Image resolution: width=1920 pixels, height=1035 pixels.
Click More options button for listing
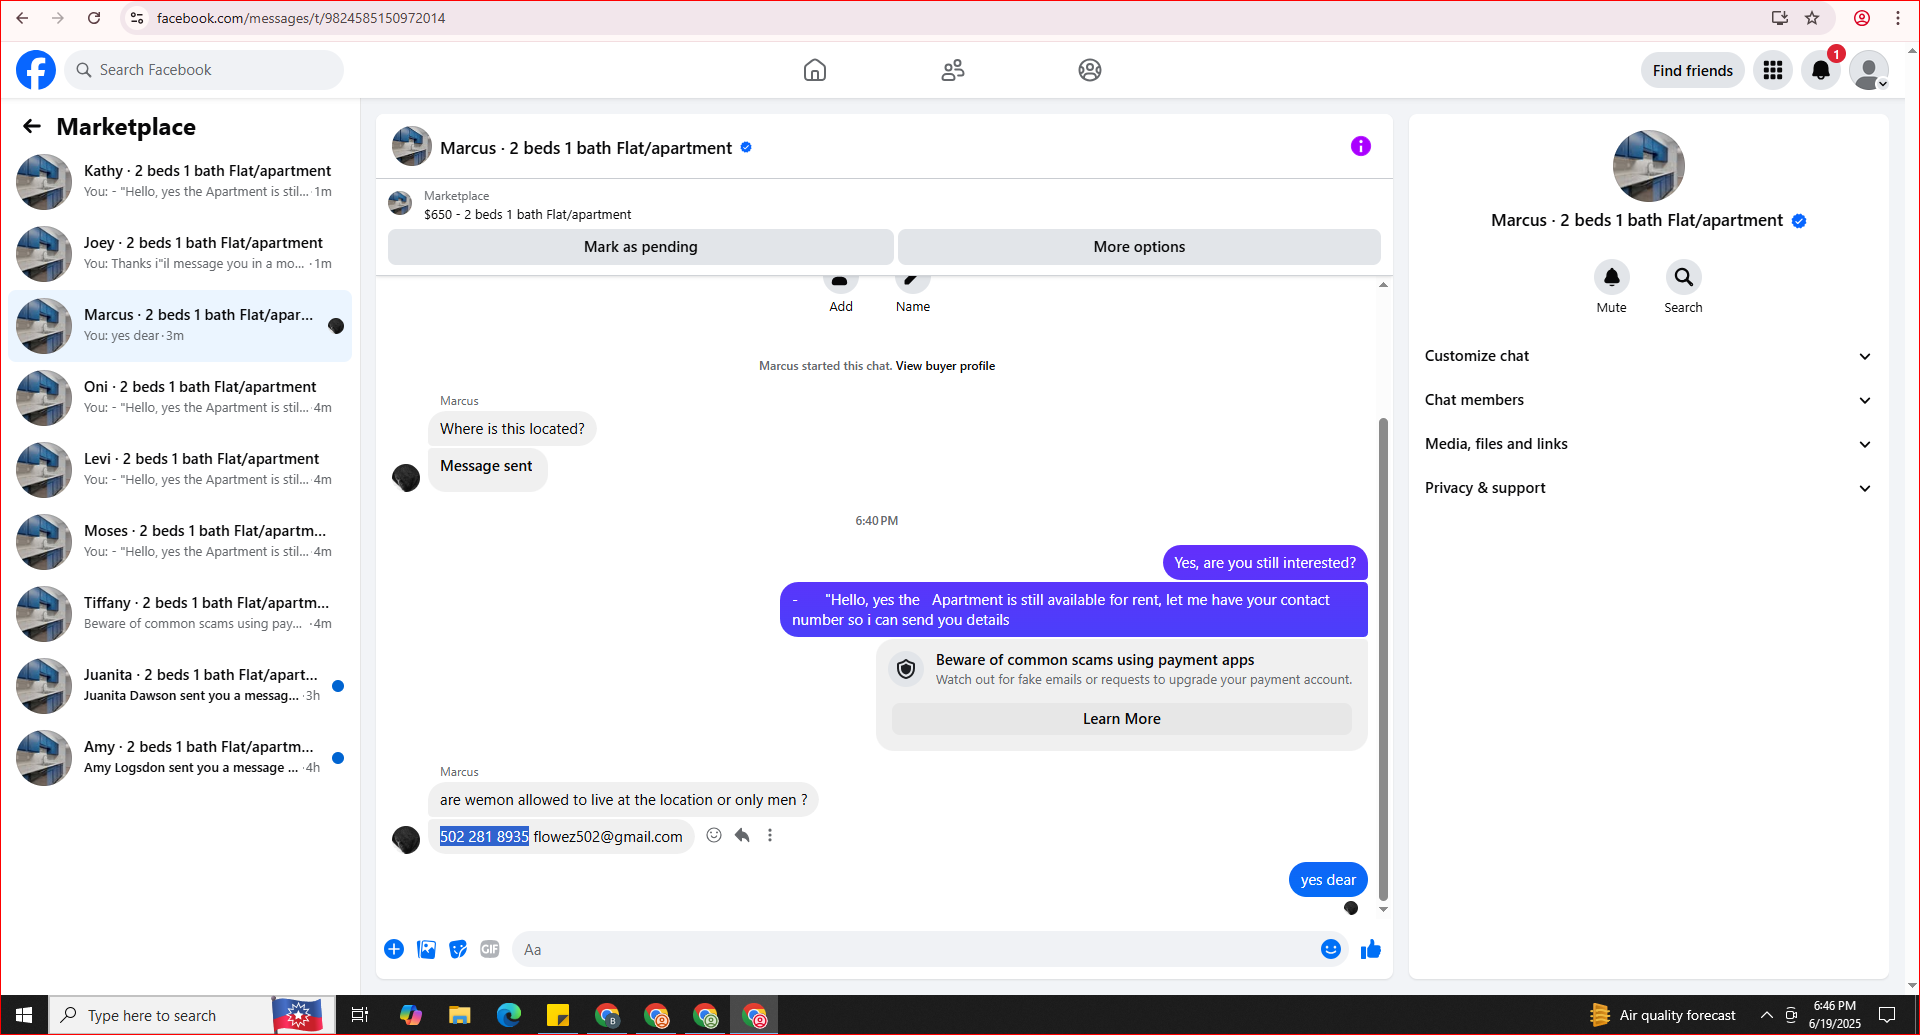click(x=1139, y=247)
